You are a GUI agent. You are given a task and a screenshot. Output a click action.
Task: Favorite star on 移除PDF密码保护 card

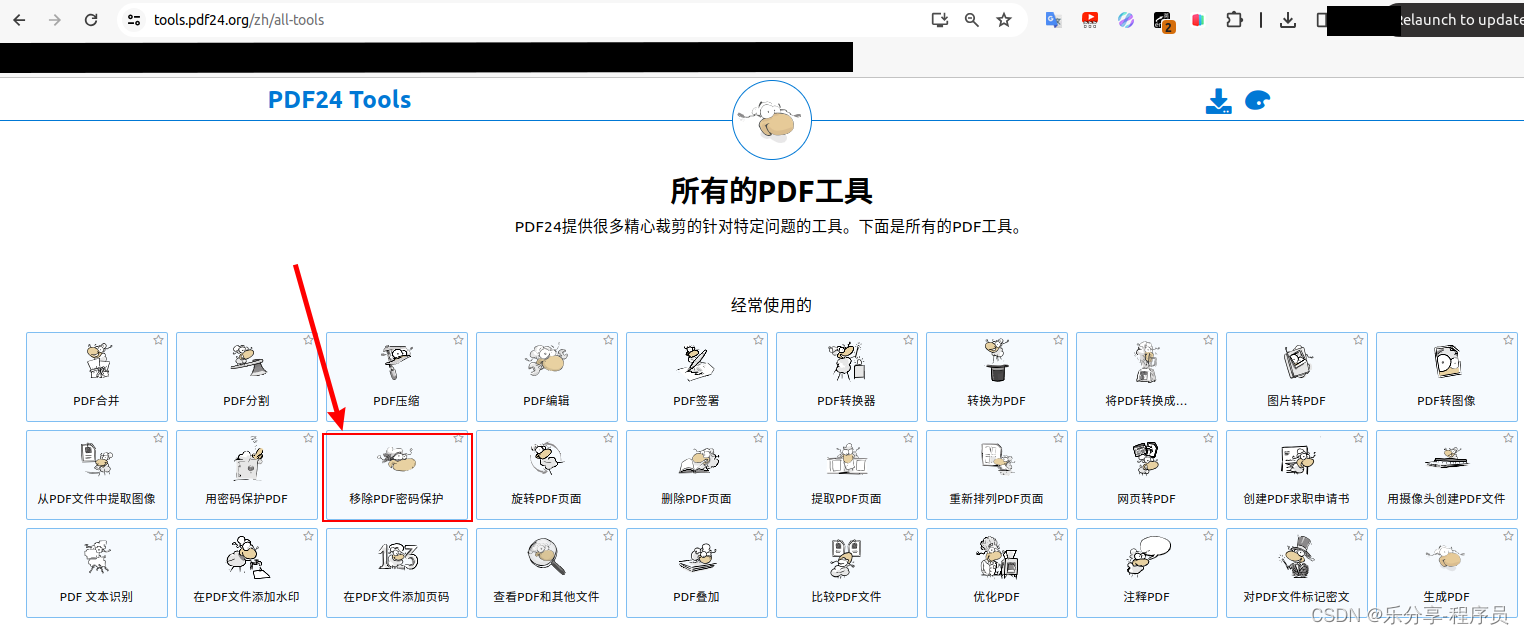(458, 438)
